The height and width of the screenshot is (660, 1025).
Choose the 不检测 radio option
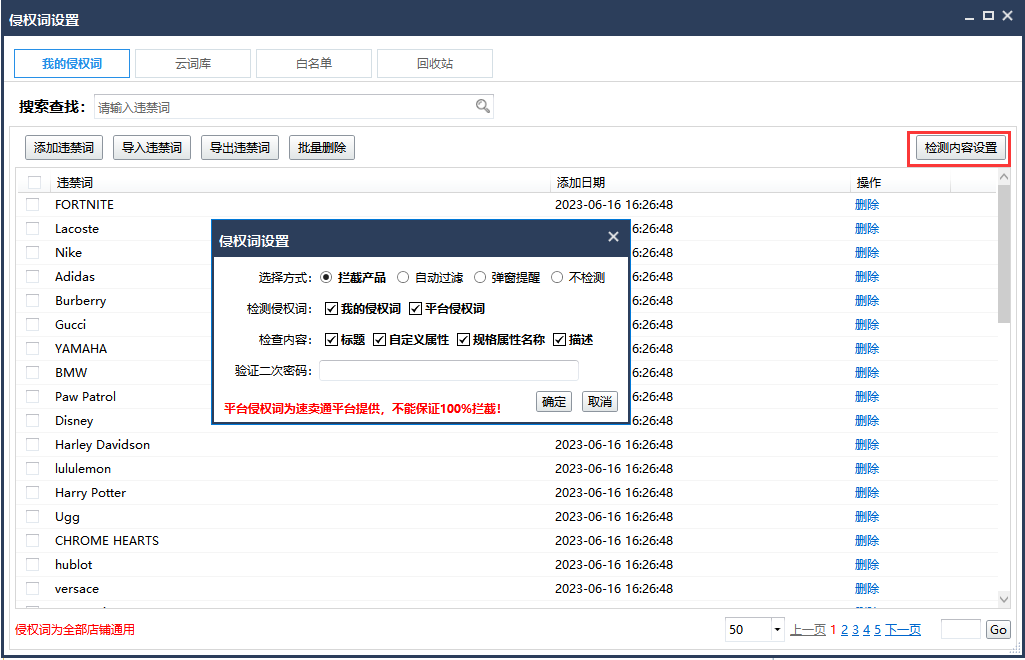tap(557, 278)
